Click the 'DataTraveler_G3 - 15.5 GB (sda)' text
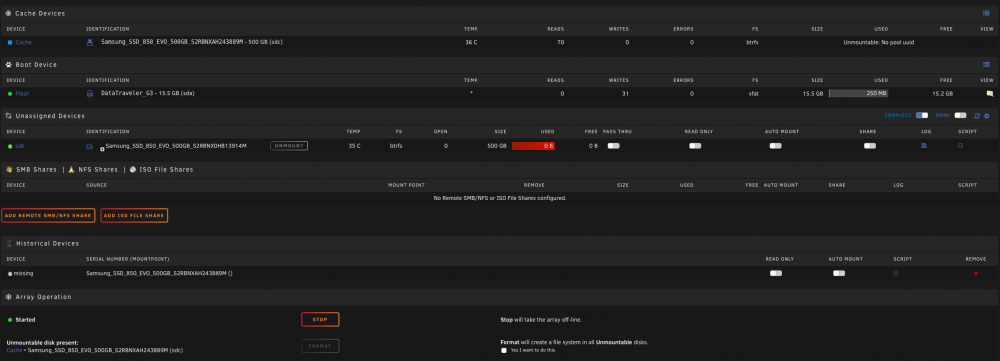Viewport: 1000px width, 361px height. 148,93
